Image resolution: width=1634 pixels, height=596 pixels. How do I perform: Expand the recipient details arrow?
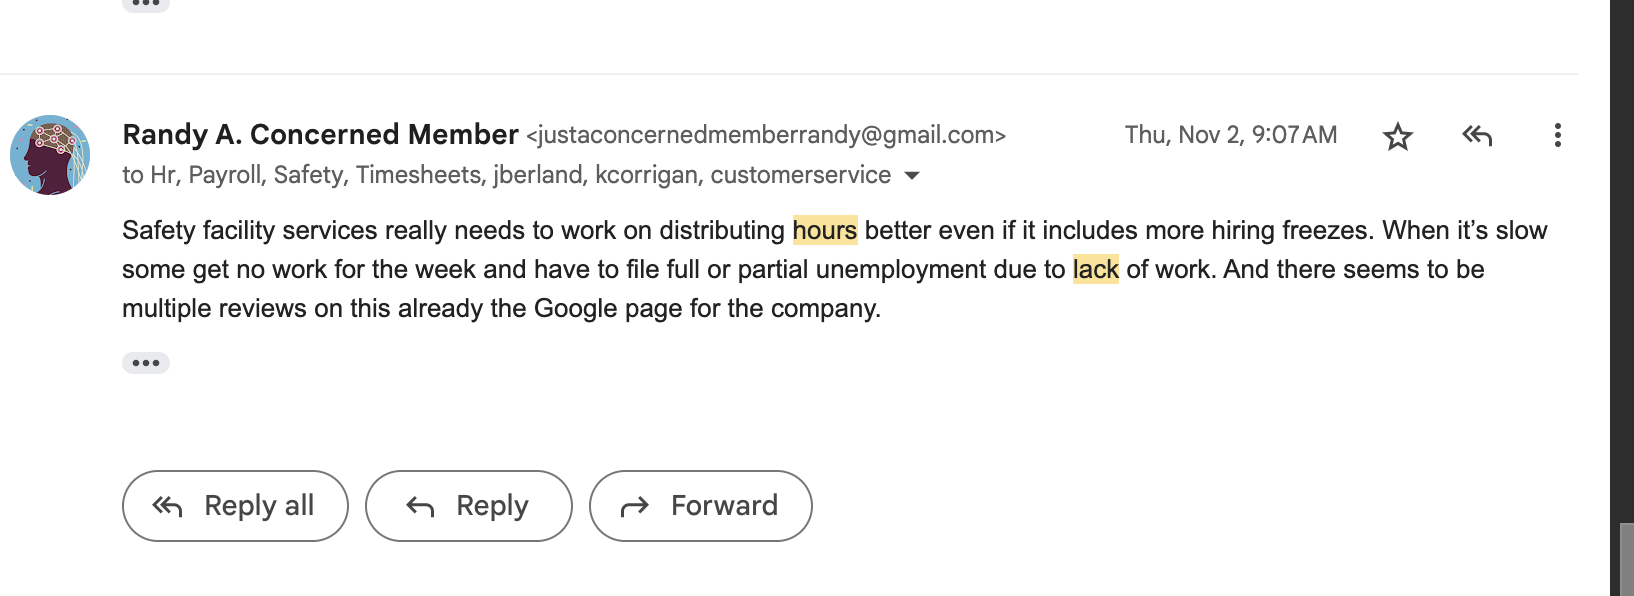[912, 176]
